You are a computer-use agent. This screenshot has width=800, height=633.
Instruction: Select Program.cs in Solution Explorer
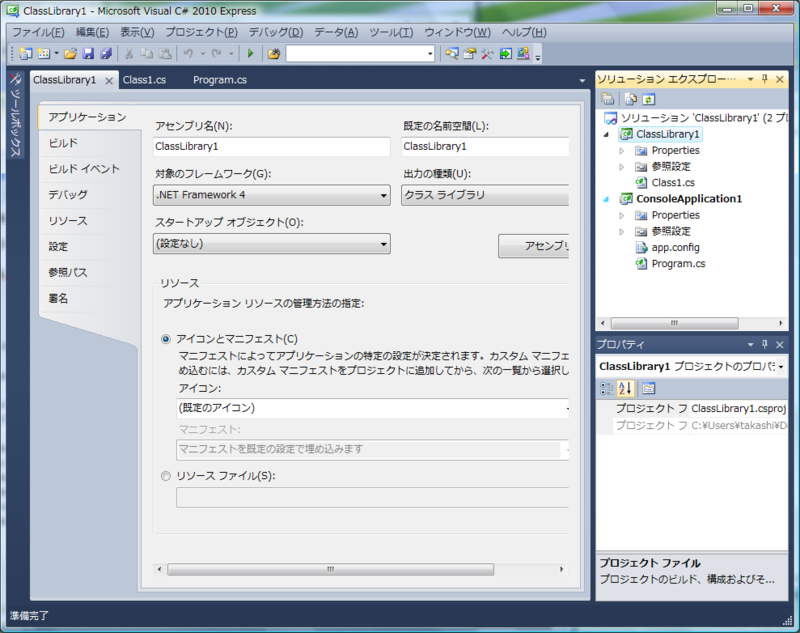pyautogui.click(x=679, y=264)
